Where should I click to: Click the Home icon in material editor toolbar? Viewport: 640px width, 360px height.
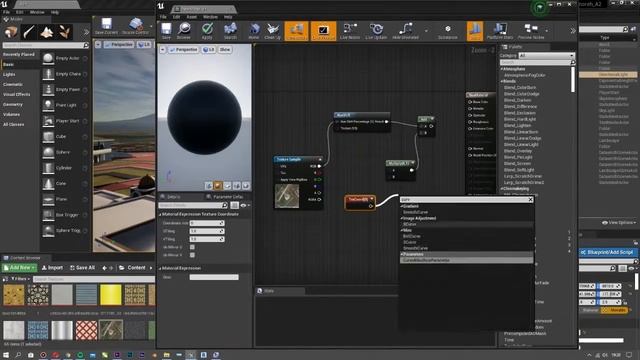pos(254,31)
